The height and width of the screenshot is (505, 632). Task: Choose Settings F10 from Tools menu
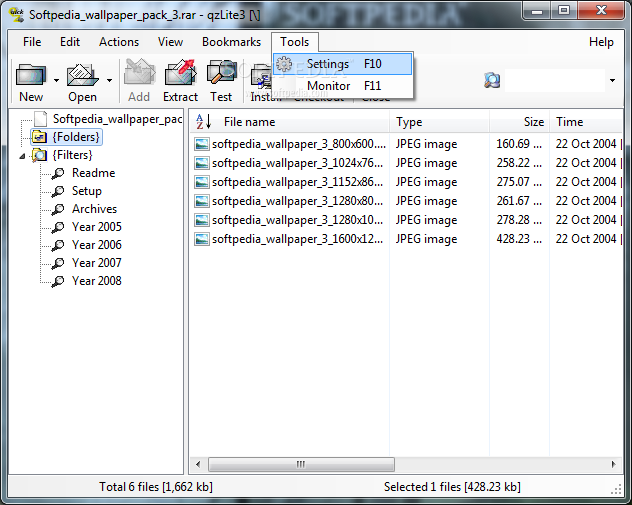[343, 64]
